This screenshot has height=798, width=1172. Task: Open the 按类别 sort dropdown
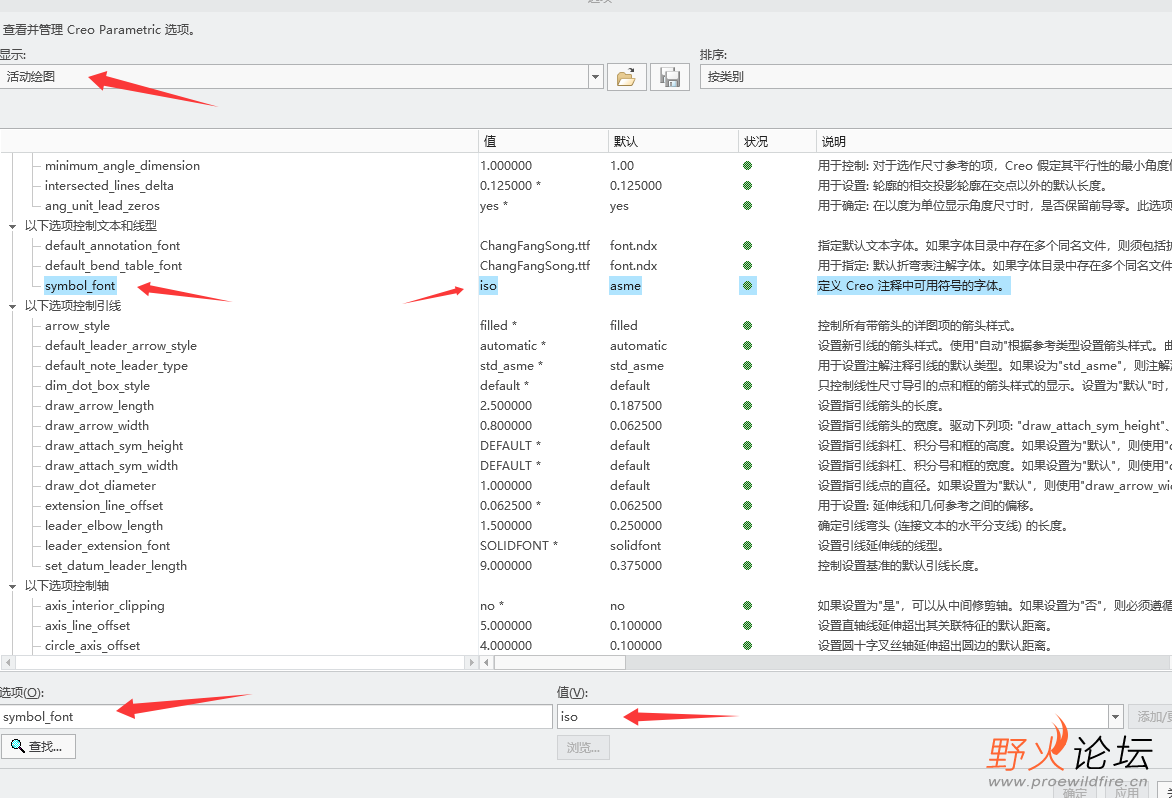(936, 77)
